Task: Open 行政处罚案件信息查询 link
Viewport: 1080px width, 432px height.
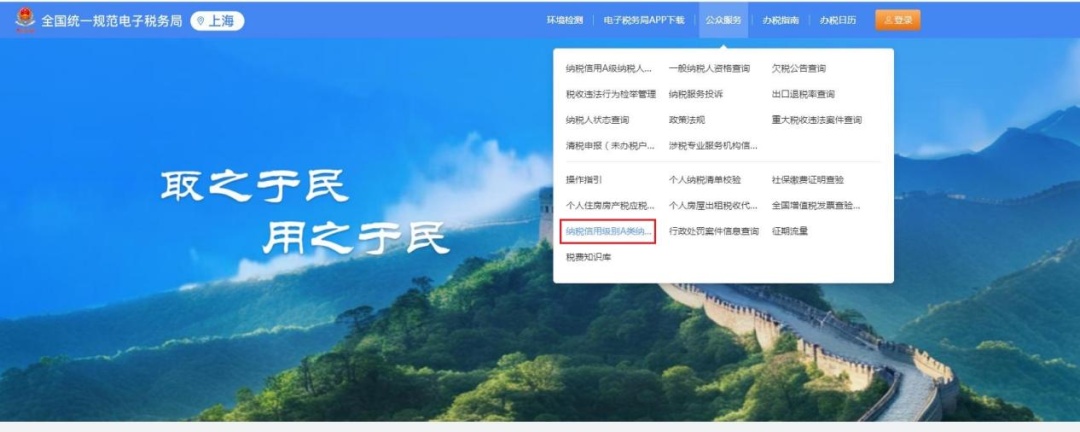Action: coord(714,232)
